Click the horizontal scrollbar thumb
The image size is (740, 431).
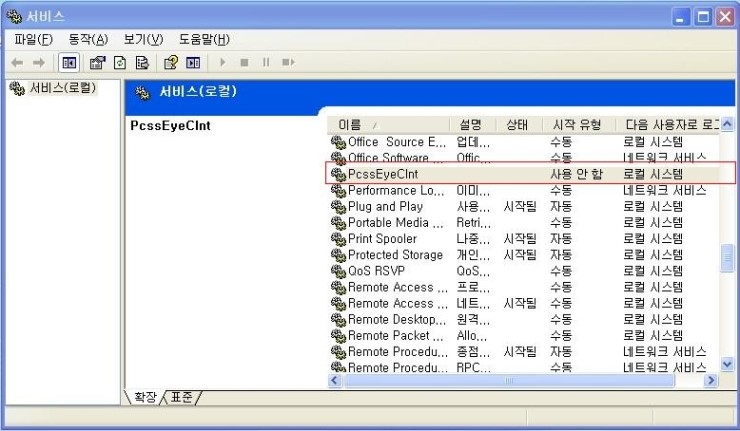click(509, 380)
